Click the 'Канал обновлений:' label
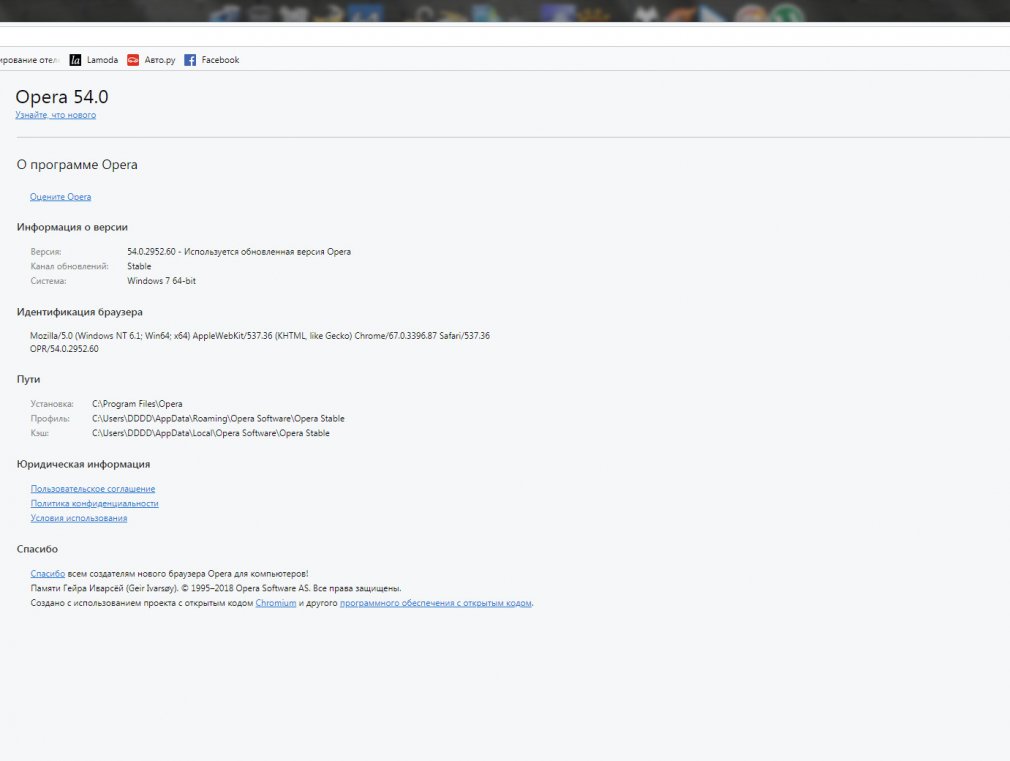The image size is (1010, 761). (x=70, y=266)
